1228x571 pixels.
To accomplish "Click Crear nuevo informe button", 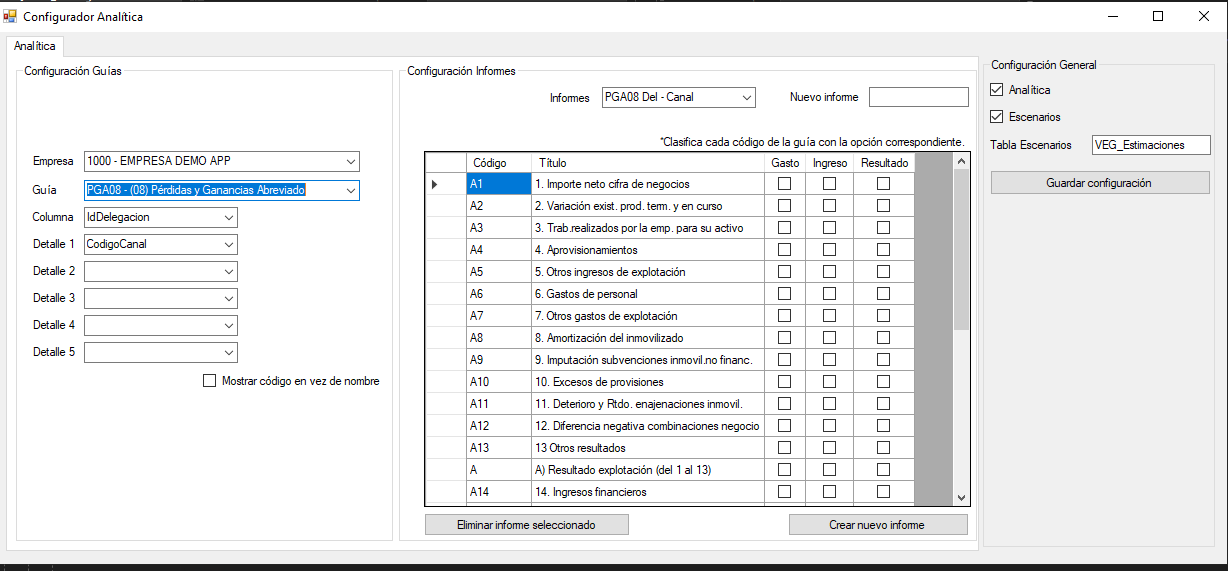I will coord(877,525).
